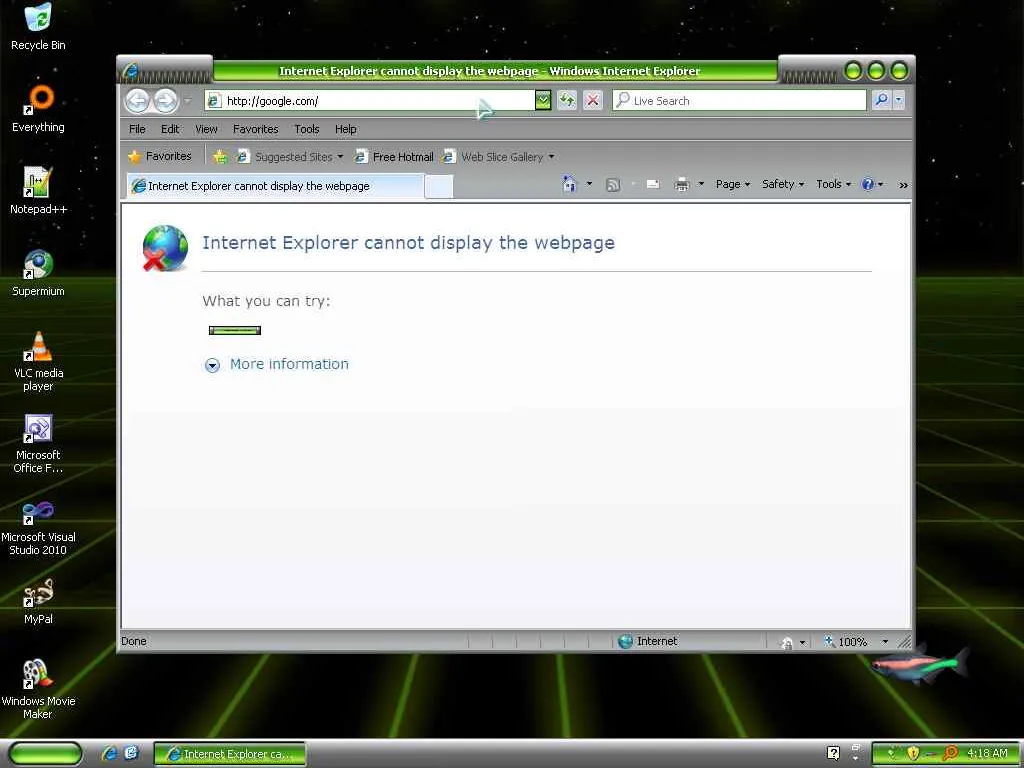Expand the More information section
The image size is (1024, 768).
click(x=276, y=364)
